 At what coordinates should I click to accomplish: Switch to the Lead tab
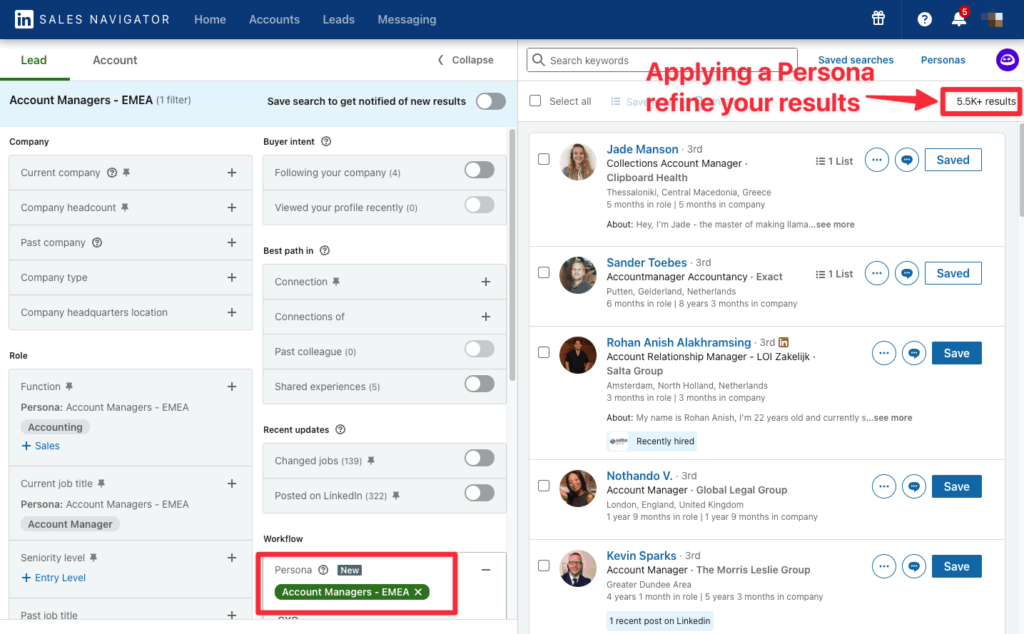tap(34, 60)
